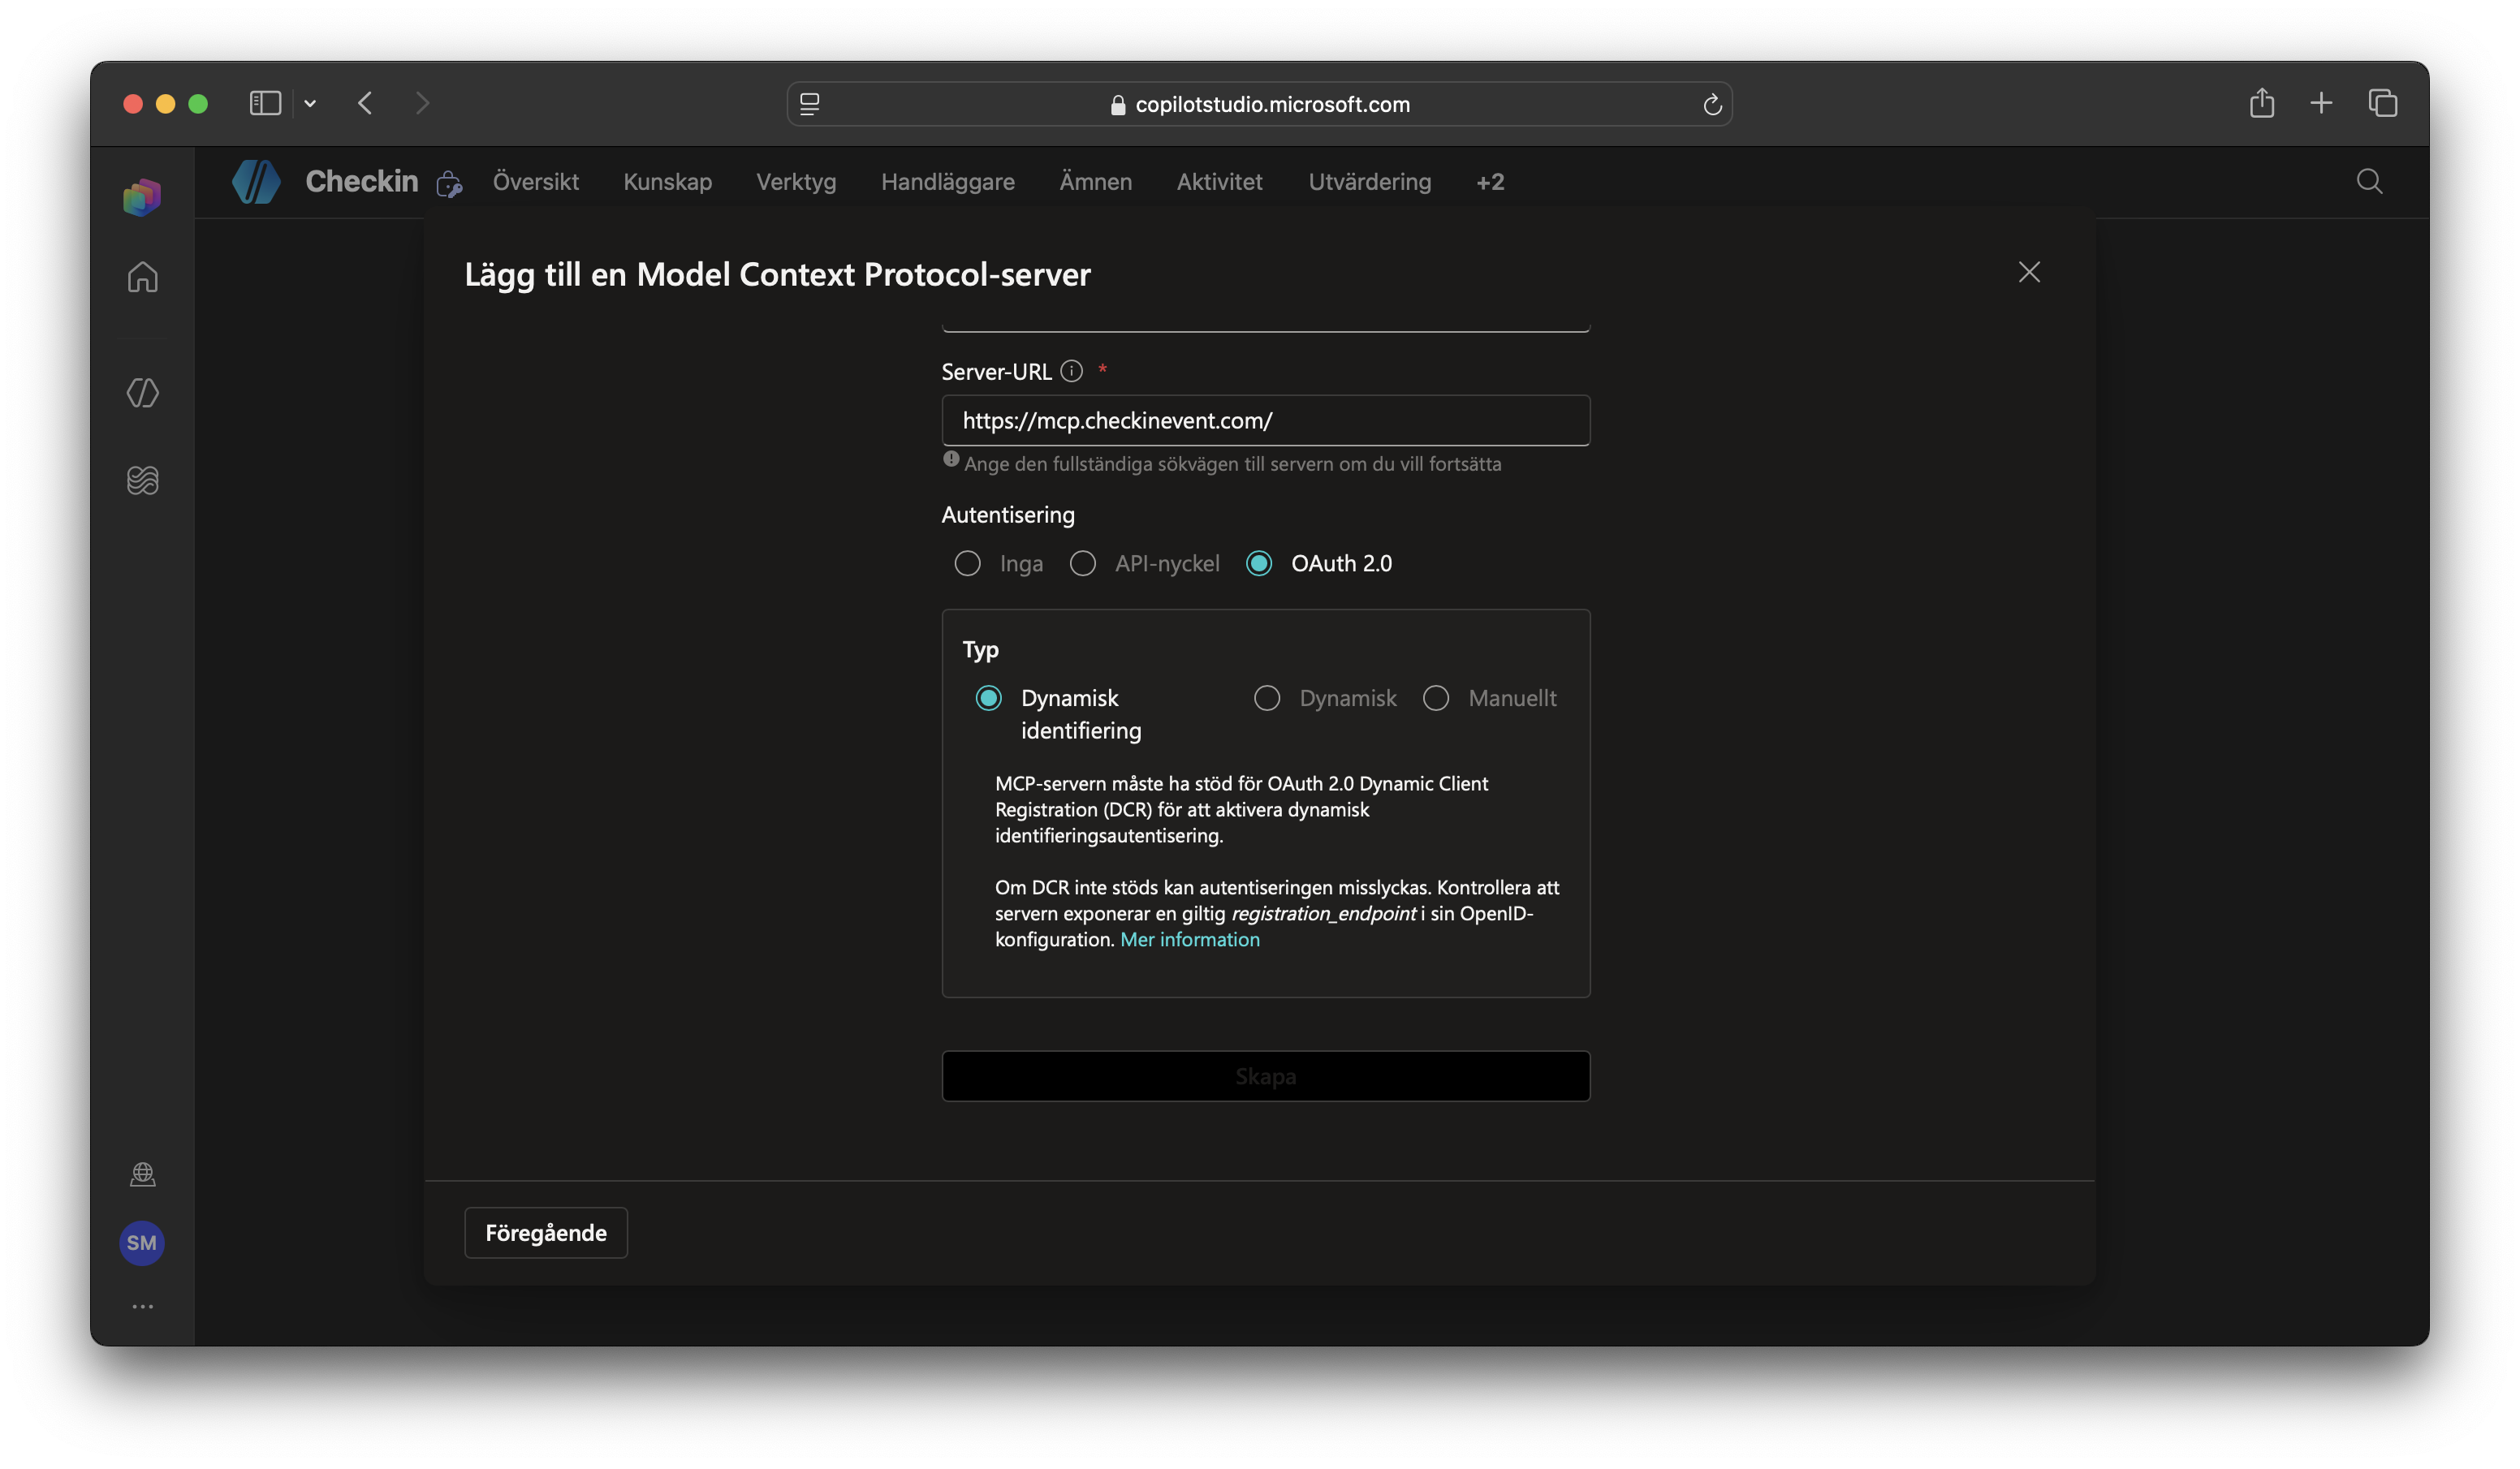Screen dimensions: 2520x1469
Task: Open the Verktyg tab
Action: (796, 182)
